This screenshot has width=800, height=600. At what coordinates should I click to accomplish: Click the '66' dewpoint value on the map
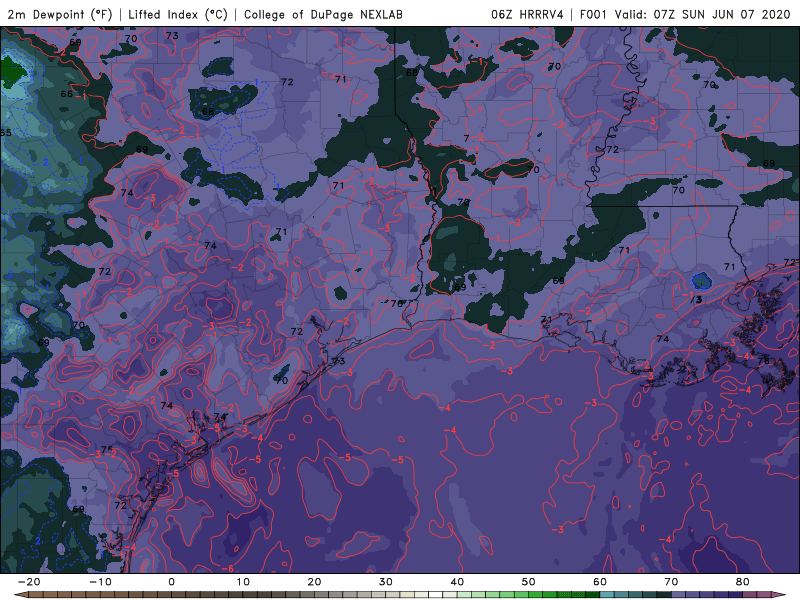pyautogui.click(x=66, y=94)
